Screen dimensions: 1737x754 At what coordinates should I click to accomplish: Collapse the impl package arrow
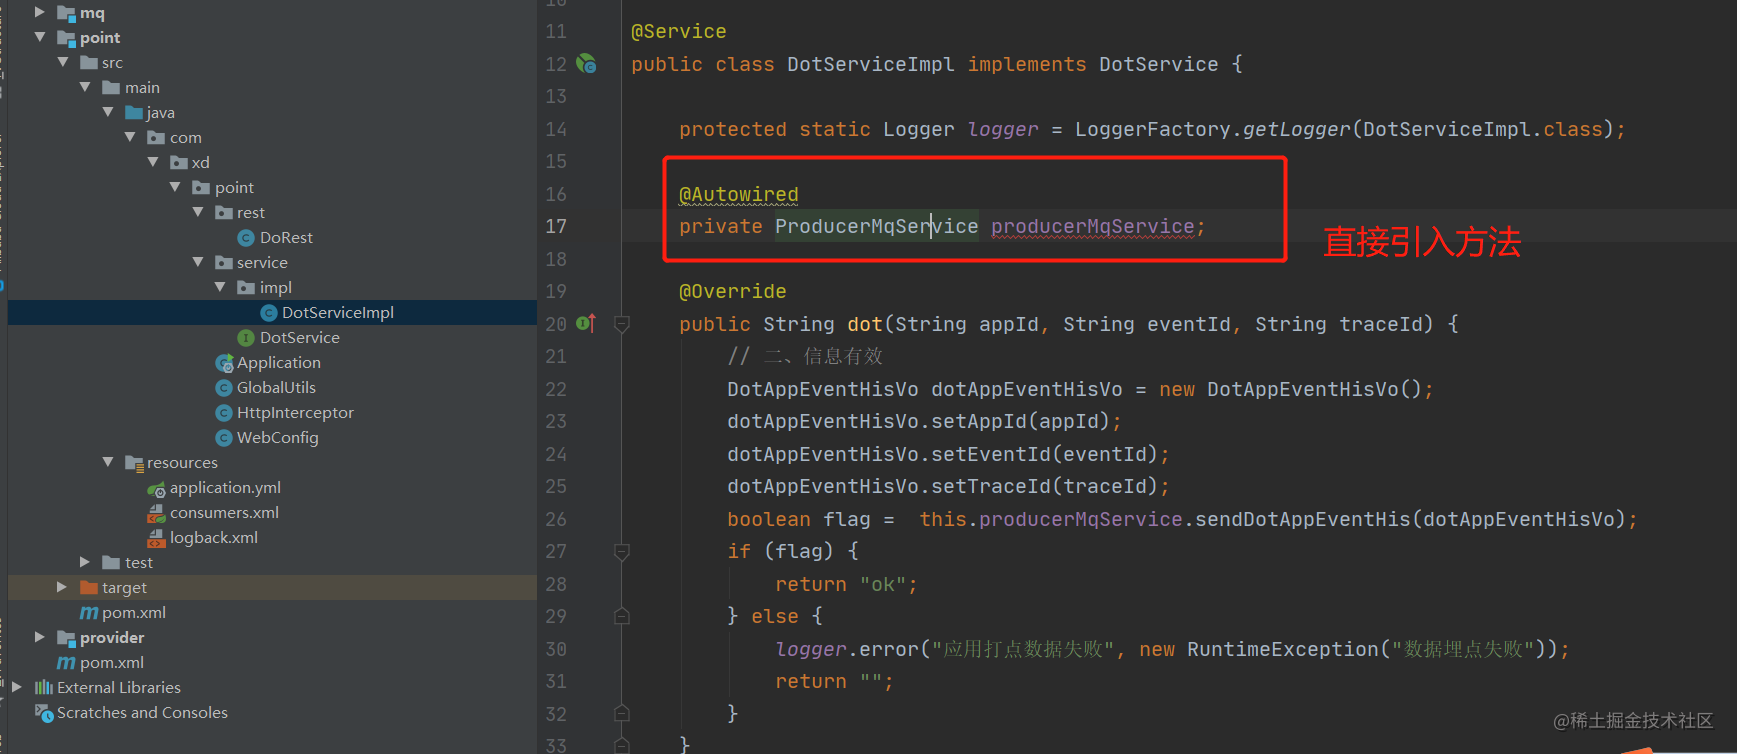tap(220, 287)
